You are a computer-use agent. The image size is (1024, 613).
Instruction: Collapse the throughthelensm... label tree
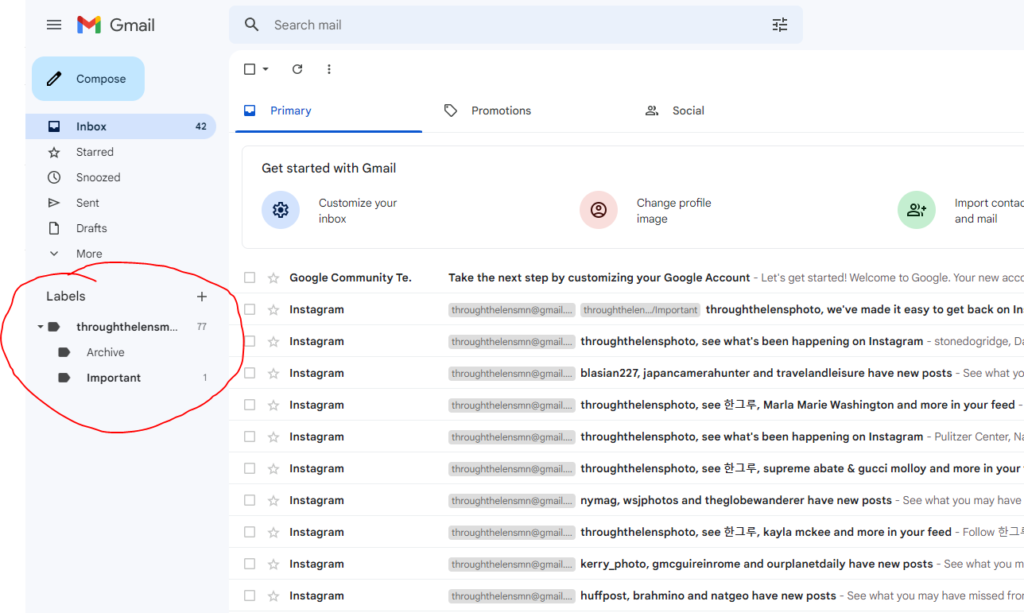40,327
